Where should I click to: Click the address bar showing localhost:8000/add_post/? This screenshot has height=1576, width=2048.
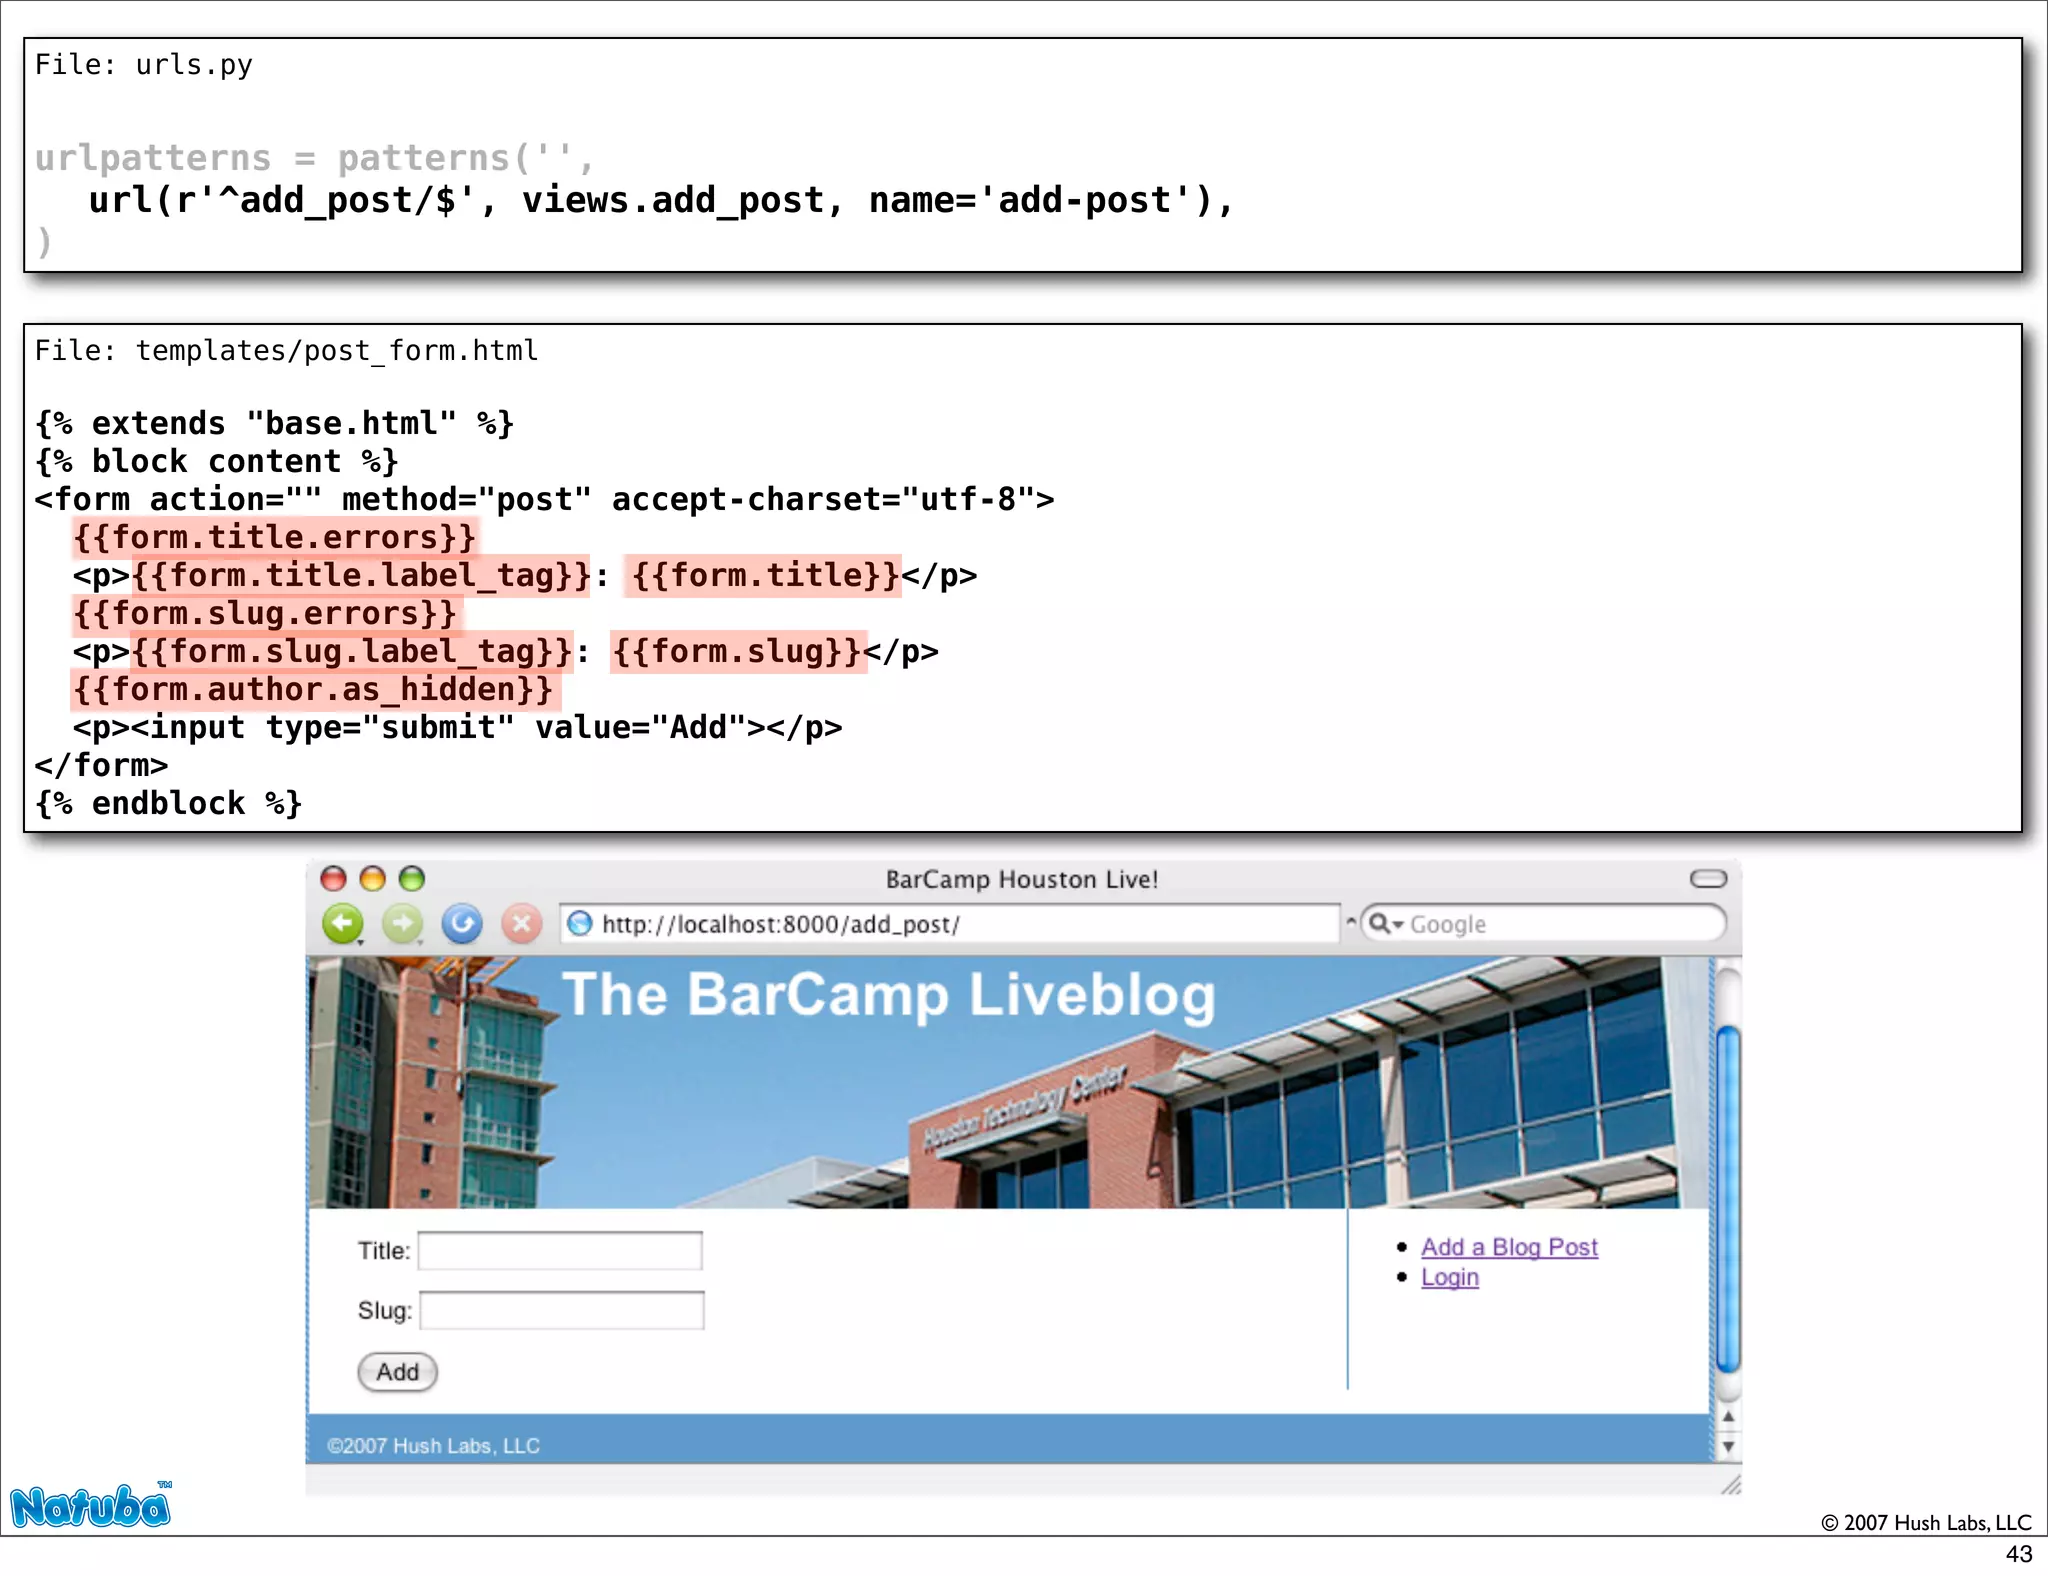pyautogui.click(x=950, y=924)
